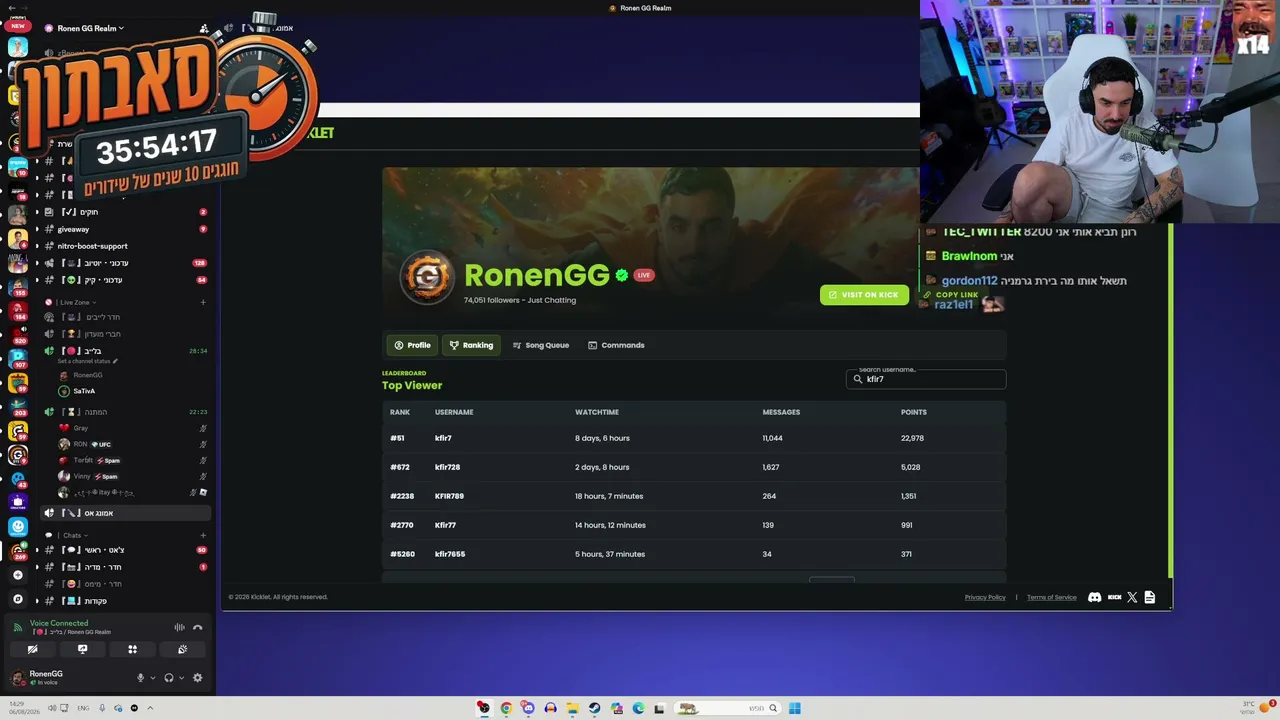Create channel in Chats category
This screenshot has width=1280, height=720.
point(203,535)
